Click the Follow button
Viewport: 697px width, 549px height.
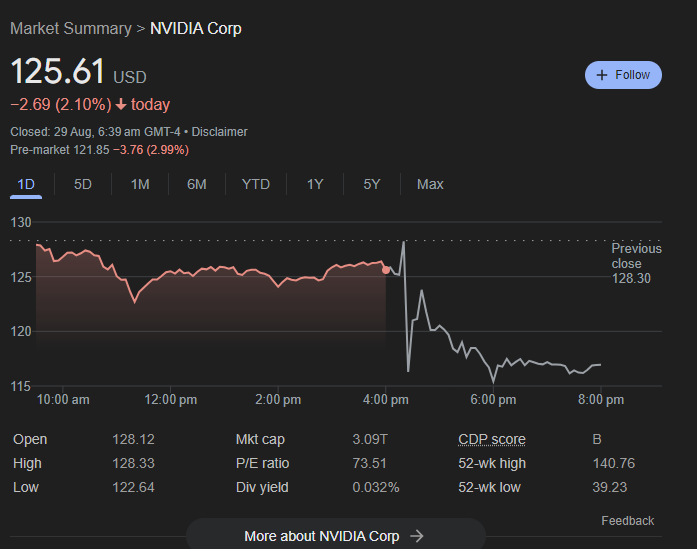point(623,75)
